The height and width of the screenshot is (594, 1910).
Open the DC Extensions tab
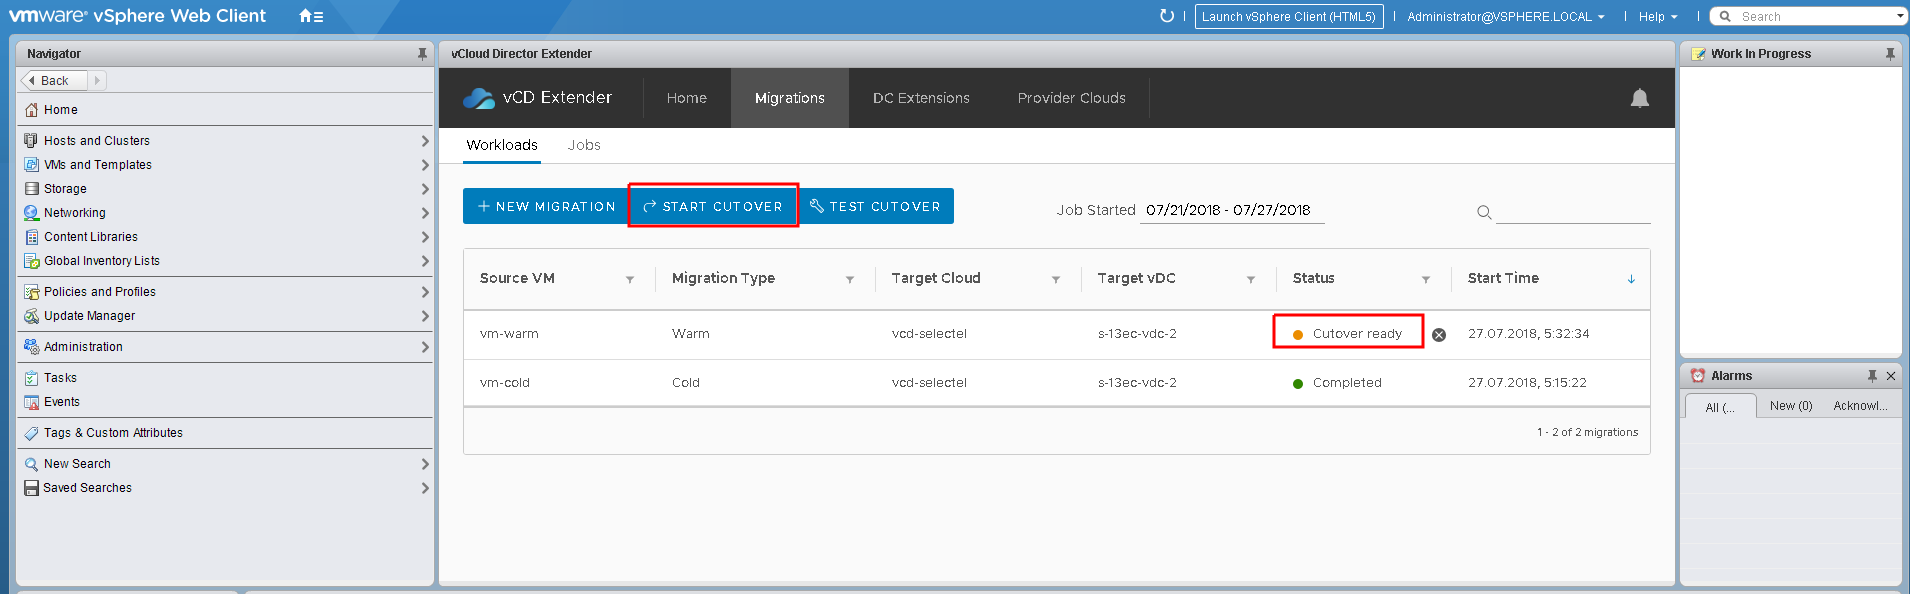click(921, 98)
